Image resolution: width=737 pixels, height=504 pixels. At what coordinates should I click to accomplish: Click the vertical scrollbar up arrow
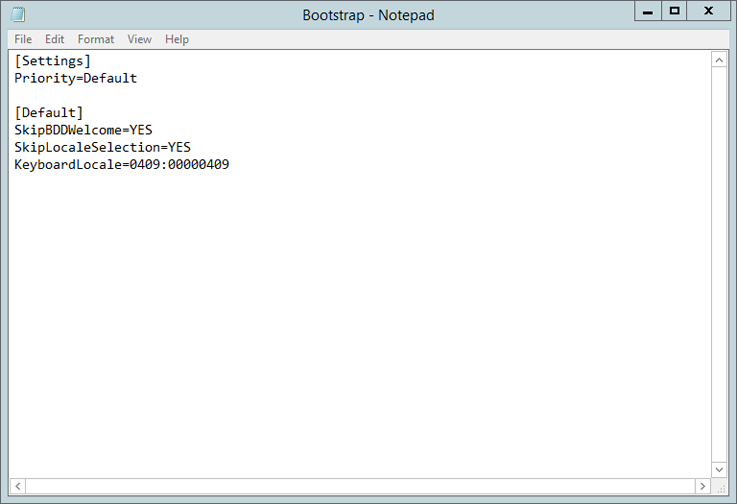(719, 60)
